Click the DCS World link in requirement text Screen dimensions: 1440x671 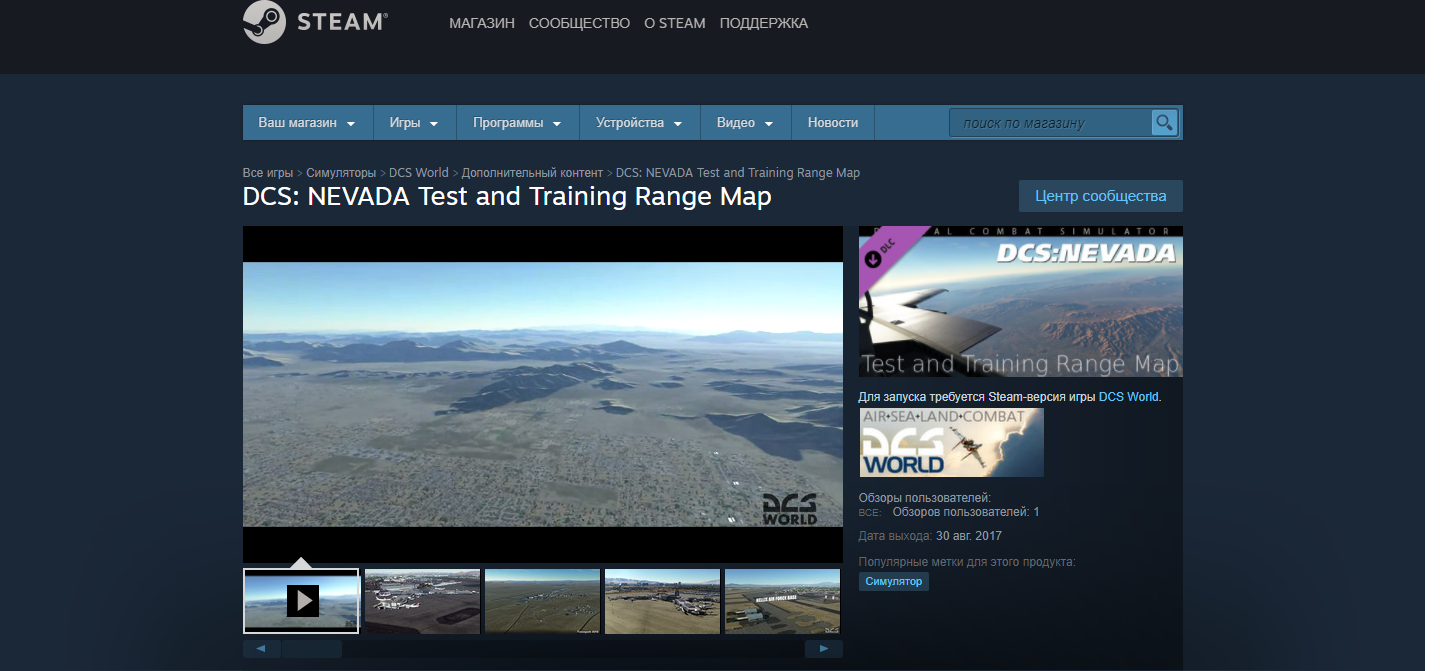(1128, 397)
